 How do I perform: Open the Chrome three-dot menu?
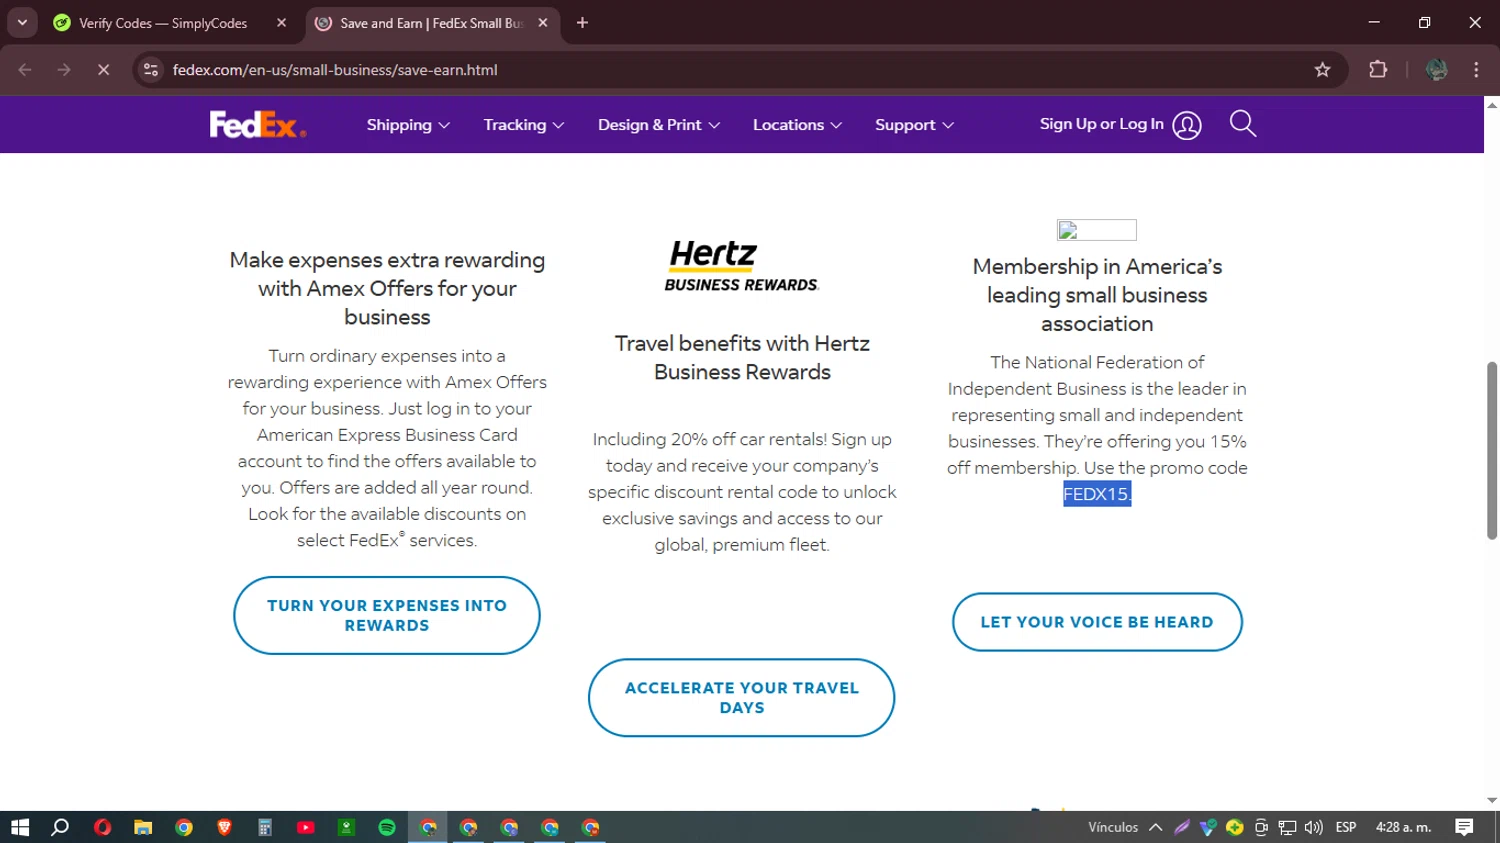click(1476, 70)
